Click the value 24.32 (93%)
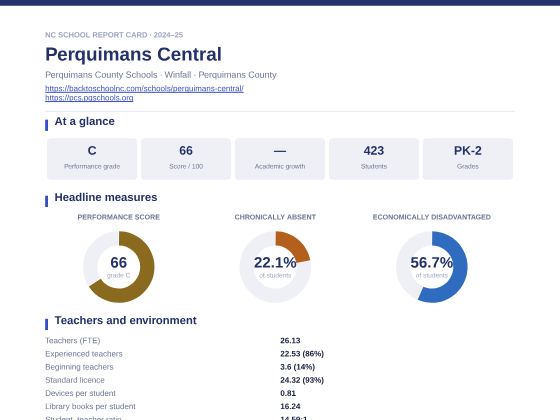Image resolution: width=560 pixels, height=420 pixels. pyautogui.click(x=302, y=380)
